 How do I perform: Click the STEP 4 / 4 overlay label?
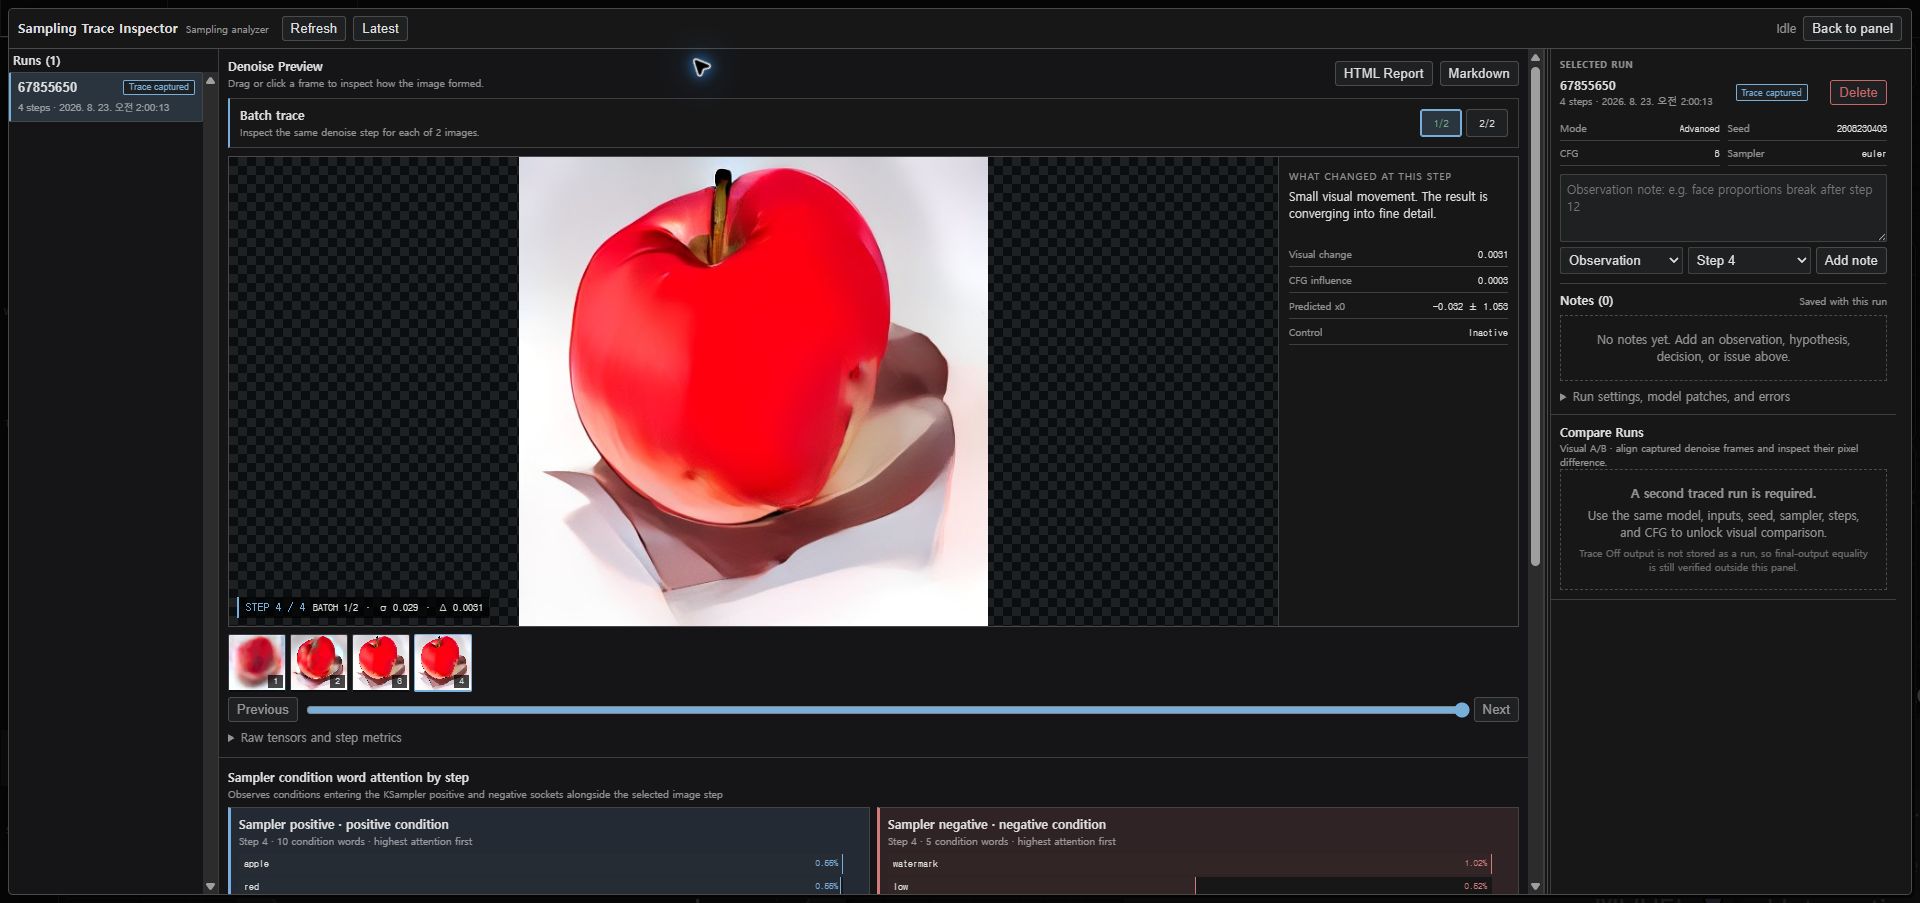point(275,608)
